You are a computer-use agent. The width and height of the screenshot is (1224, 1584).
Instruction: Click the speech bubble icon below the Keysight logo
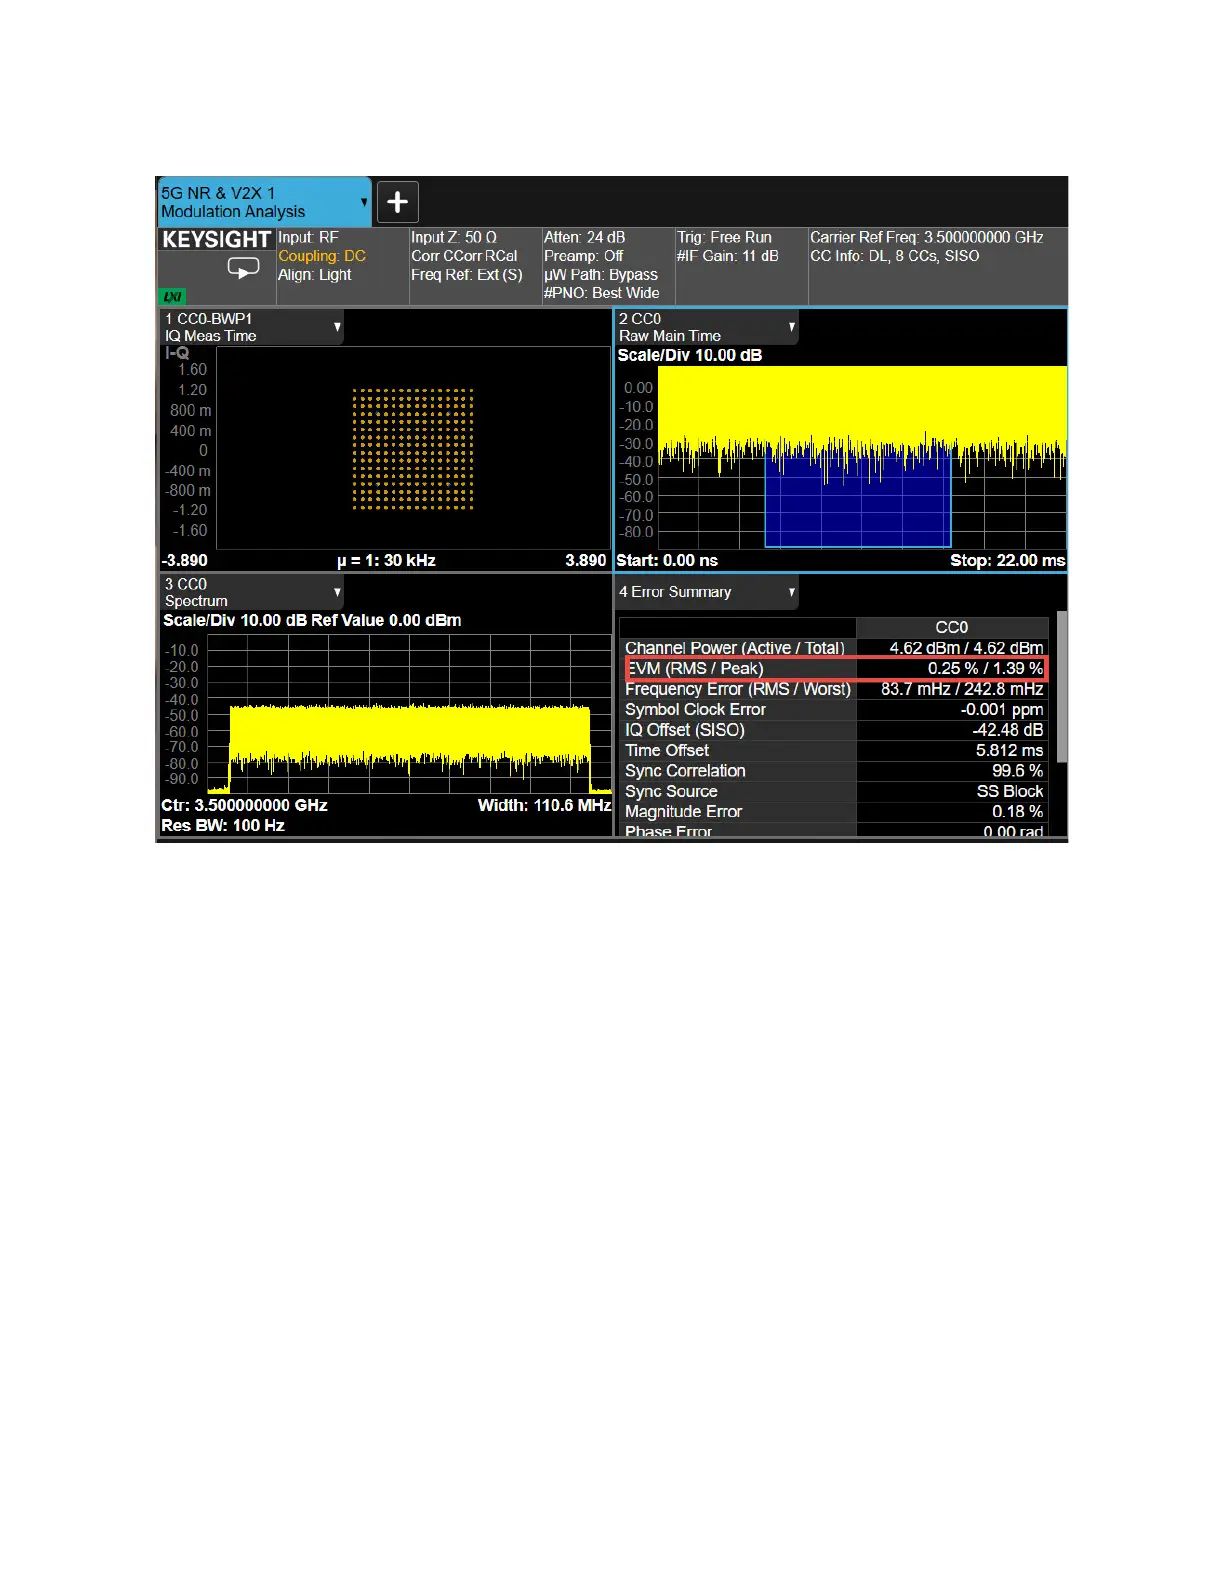point(243,268)
